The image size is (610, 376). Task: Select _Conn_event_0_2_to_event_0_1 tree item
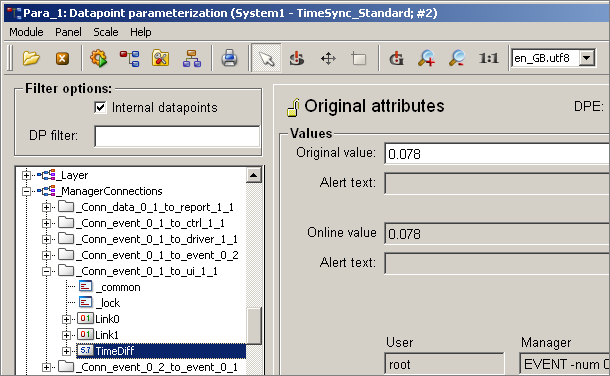point(157,367)
